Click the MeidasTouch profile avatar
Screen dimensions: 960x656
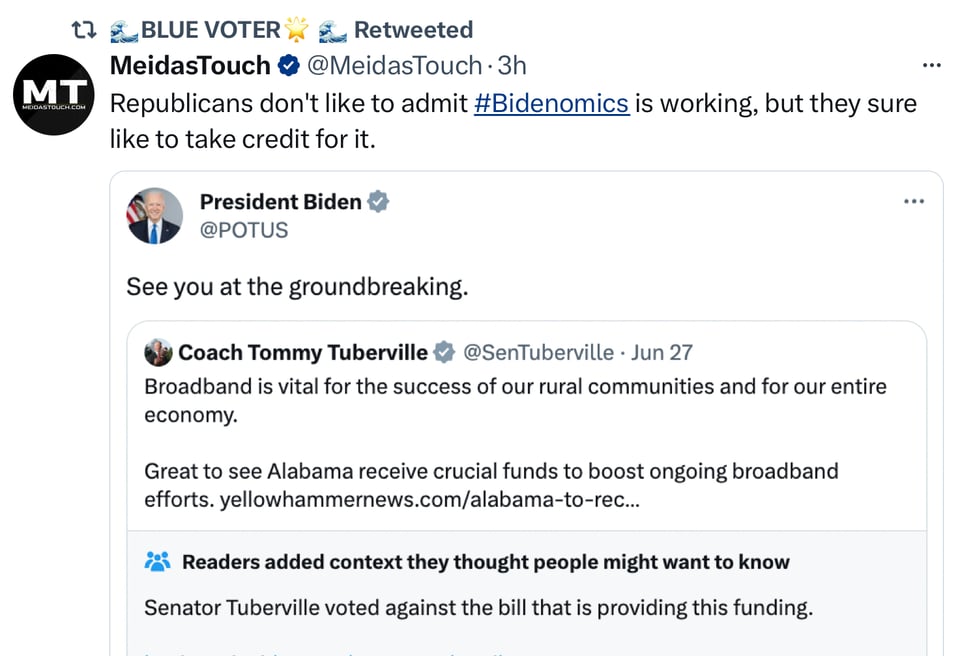point(53,95)
